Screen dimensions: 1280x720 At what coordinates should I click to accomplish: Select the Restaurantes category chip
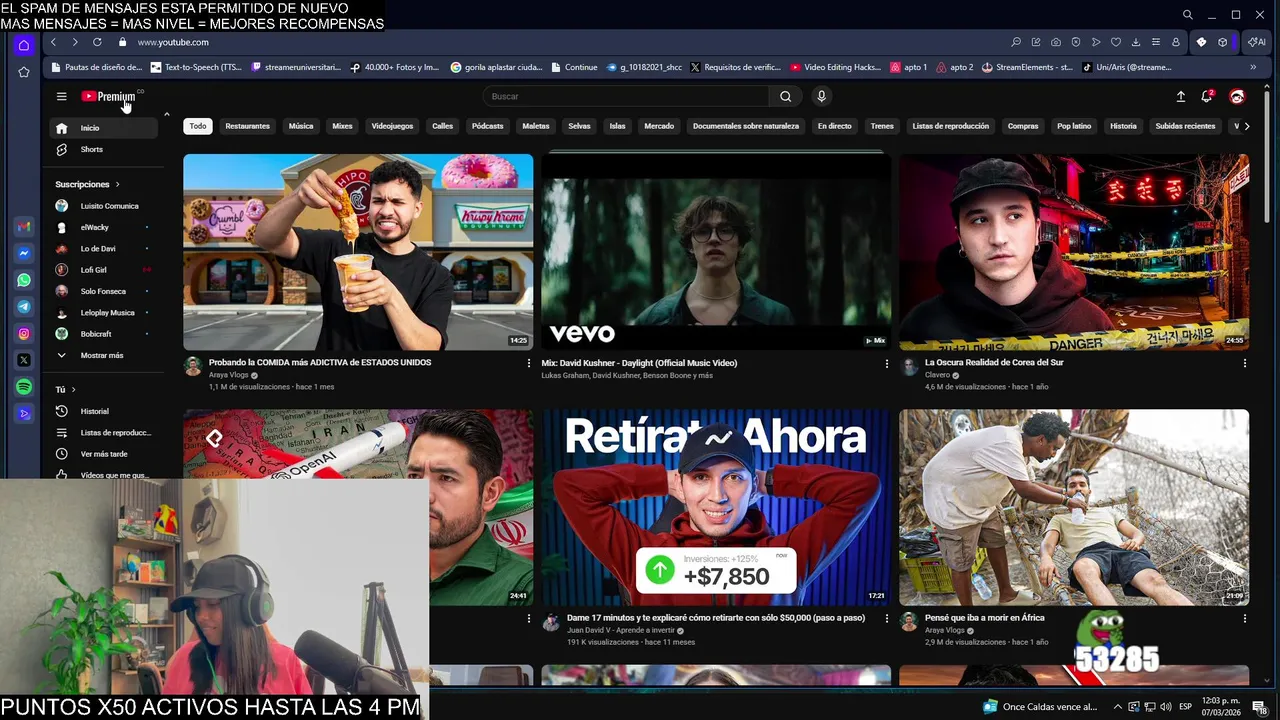tap(247, 126)
